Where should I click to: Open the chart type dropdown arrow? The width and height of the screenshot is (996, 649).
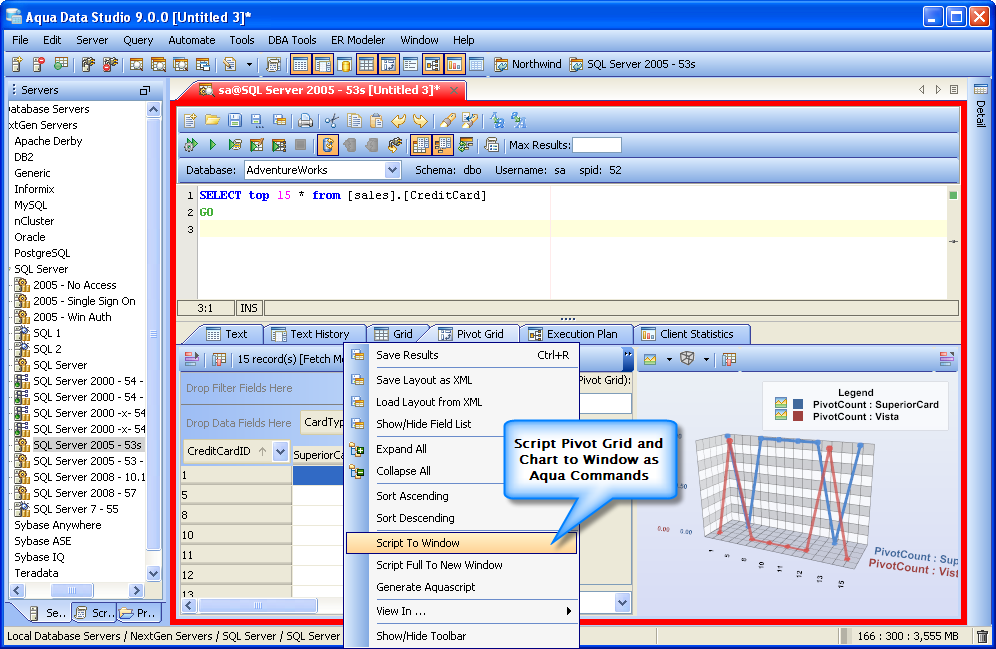point(669,359)
